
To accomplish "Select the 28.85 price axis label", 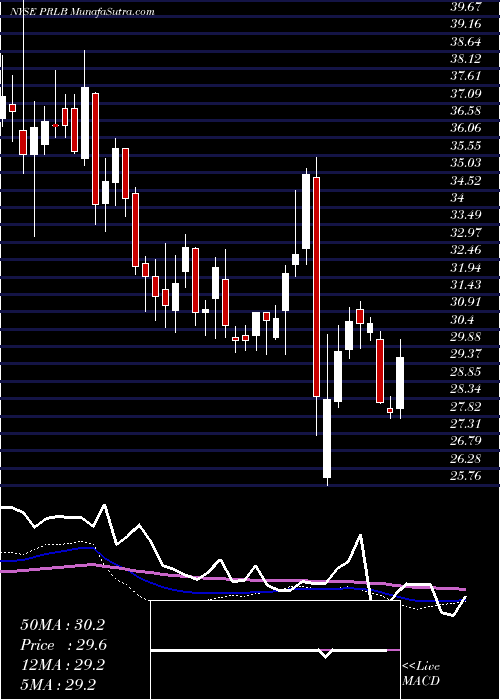I will click(466, 371).
